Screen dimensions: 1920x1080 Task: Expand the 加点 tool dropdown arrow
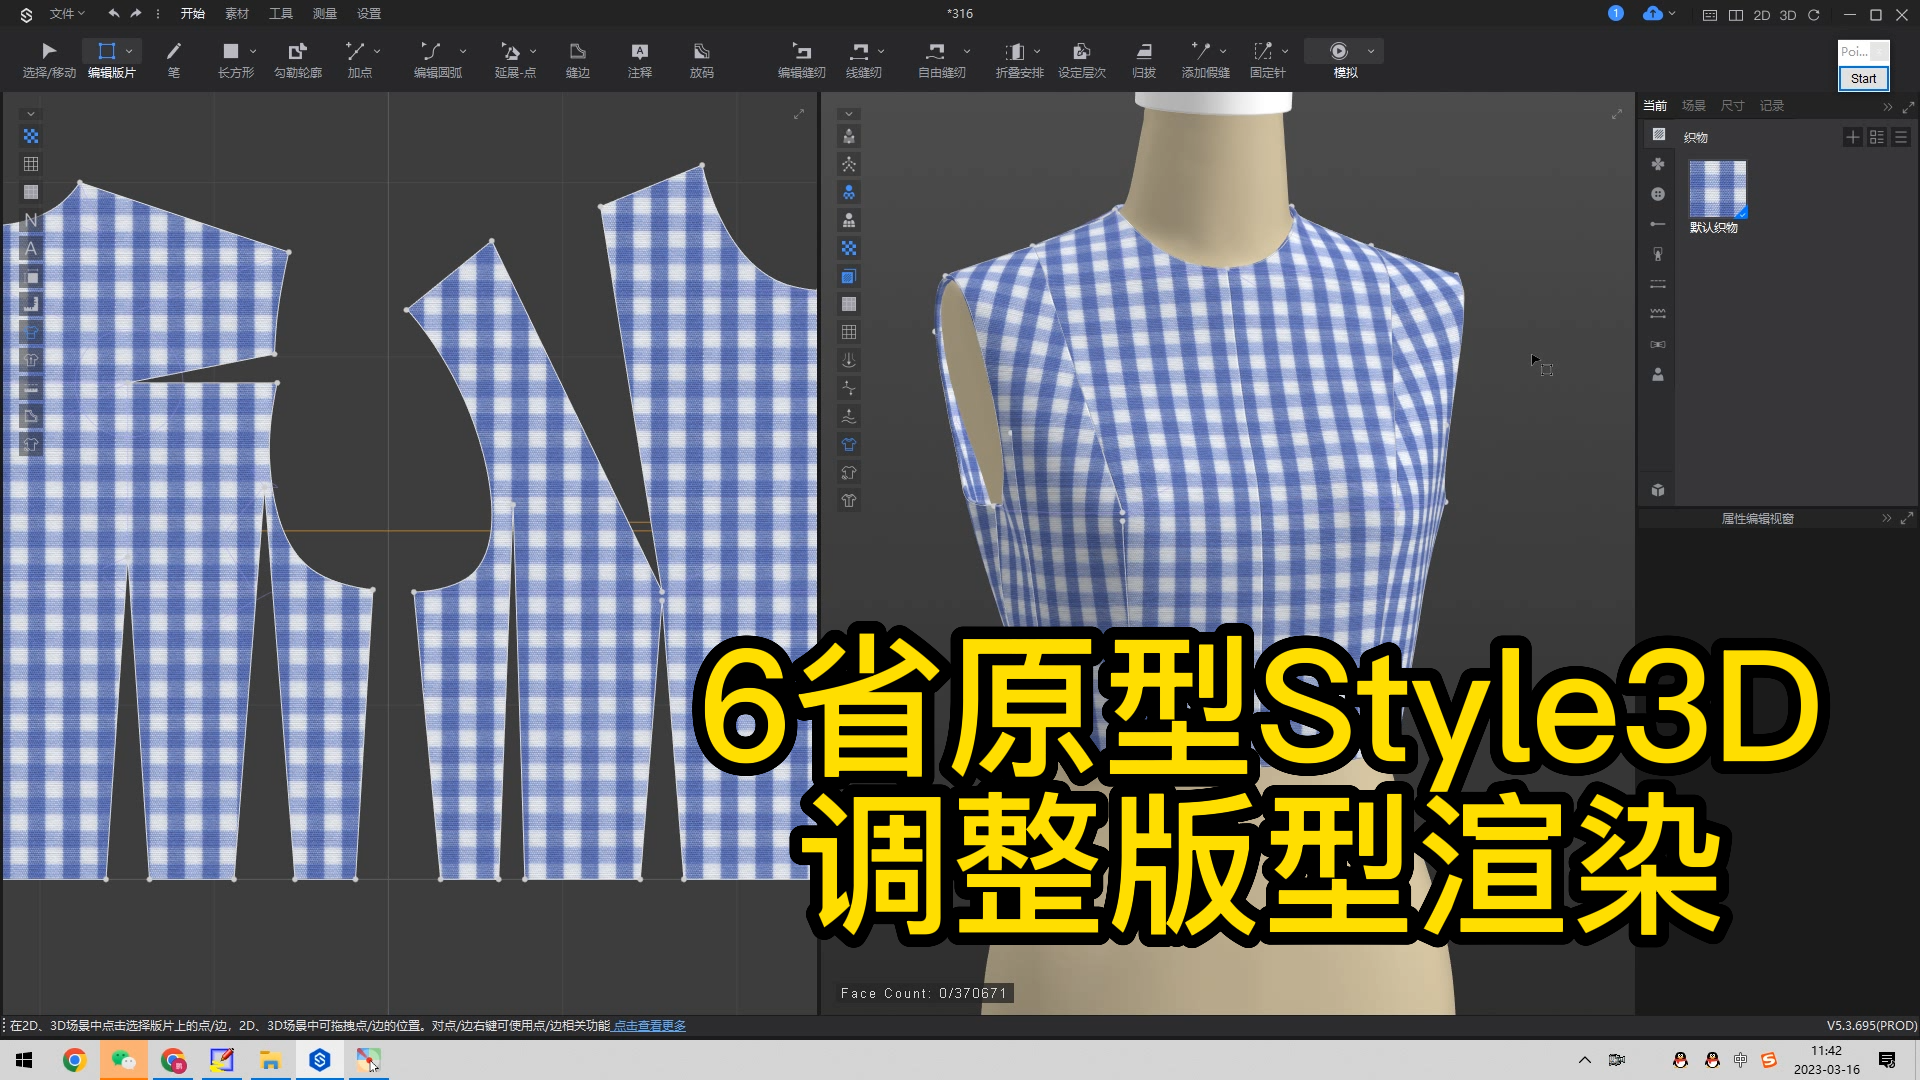377,51
